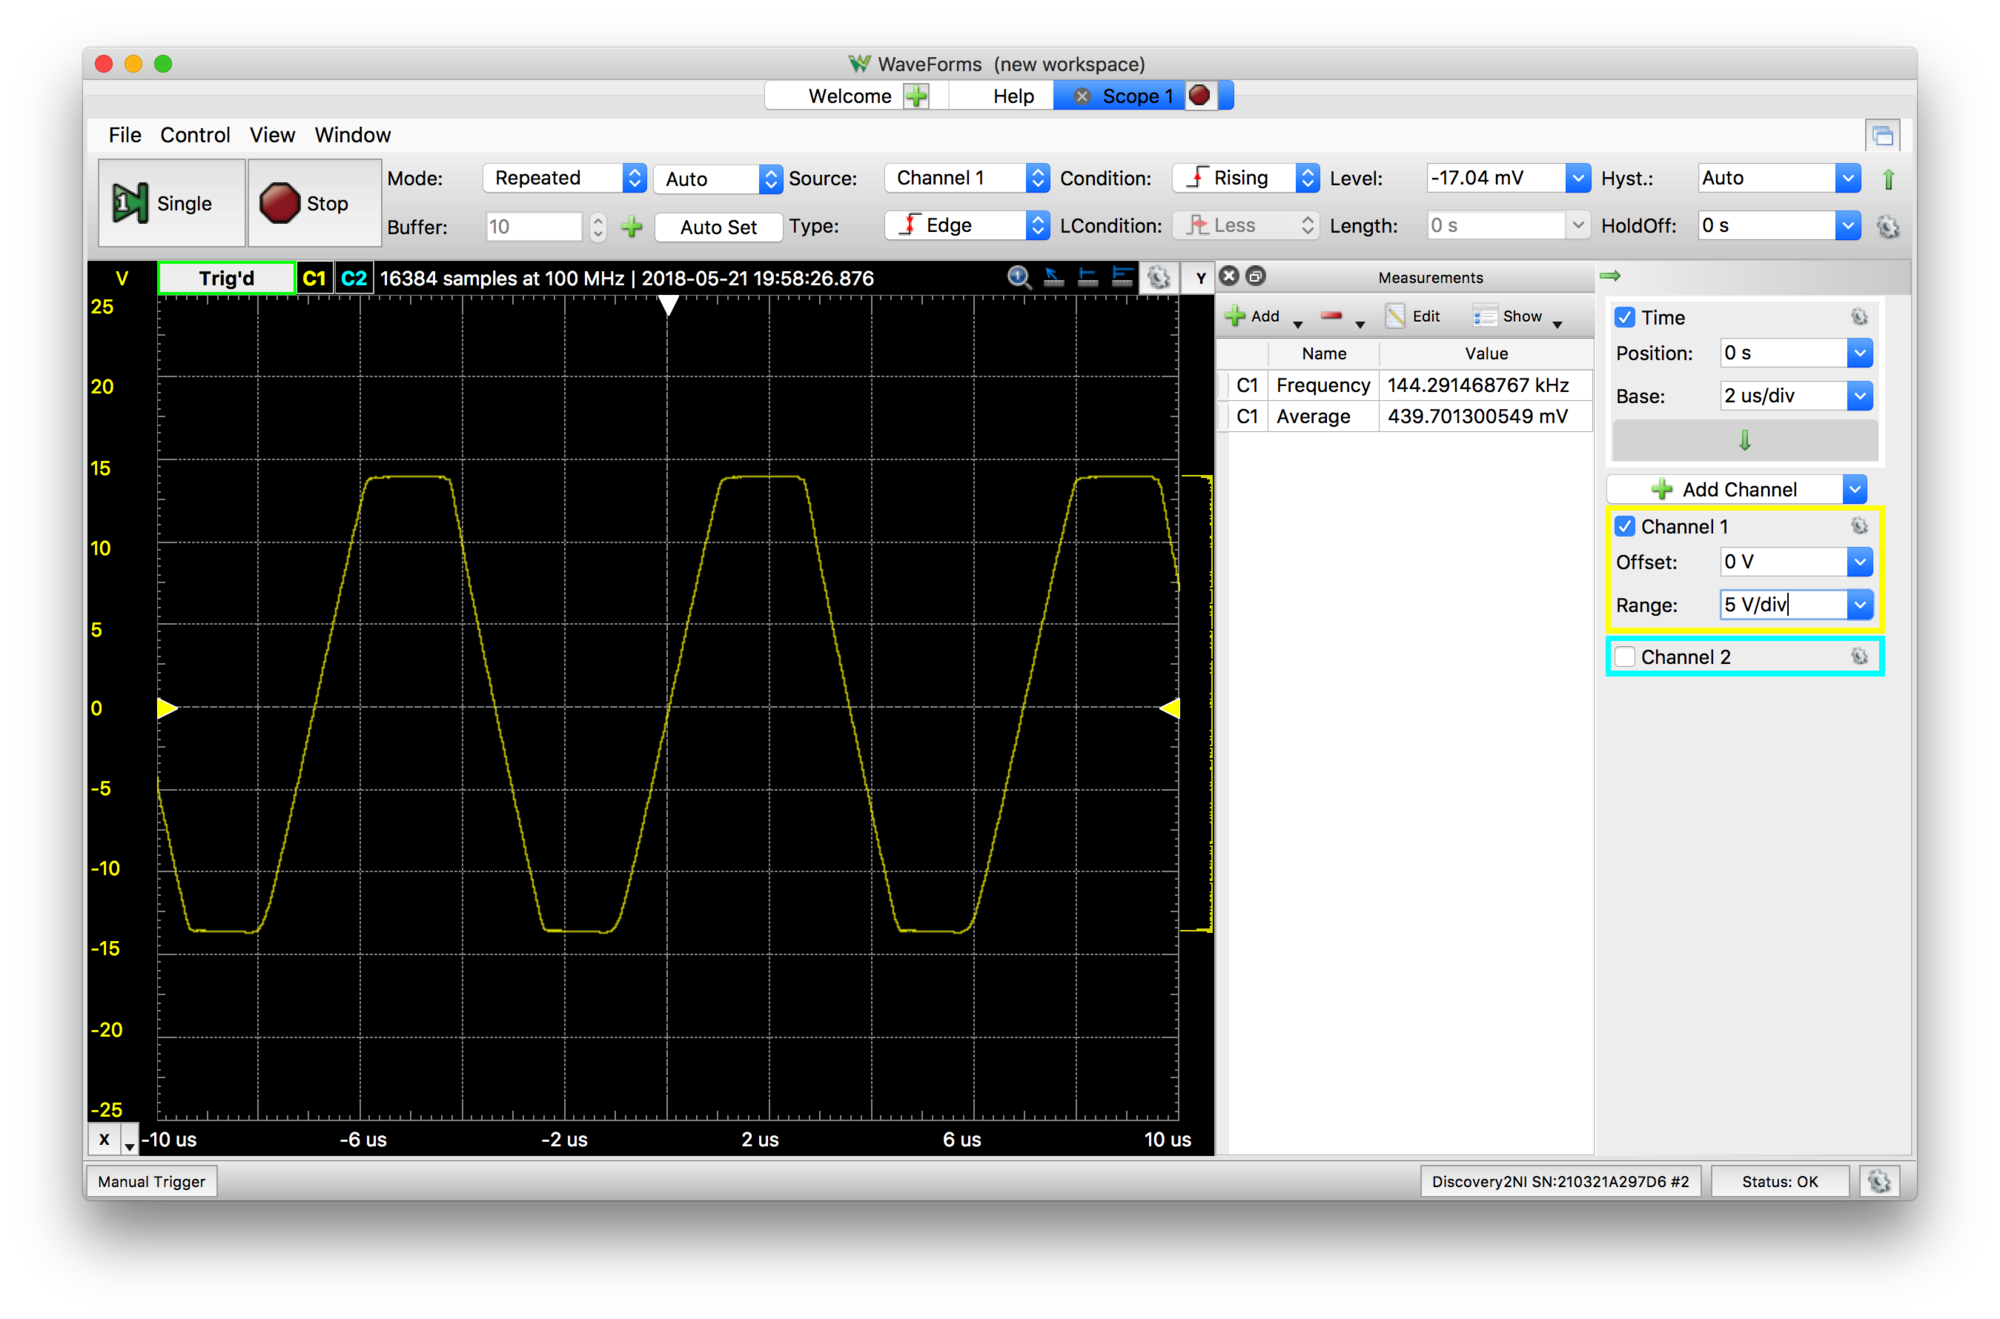Image resolution: width=2000 pixels, height=1319 pixels.
Task: Open the Show menu in Measurements
Action: coord(1517,316)
